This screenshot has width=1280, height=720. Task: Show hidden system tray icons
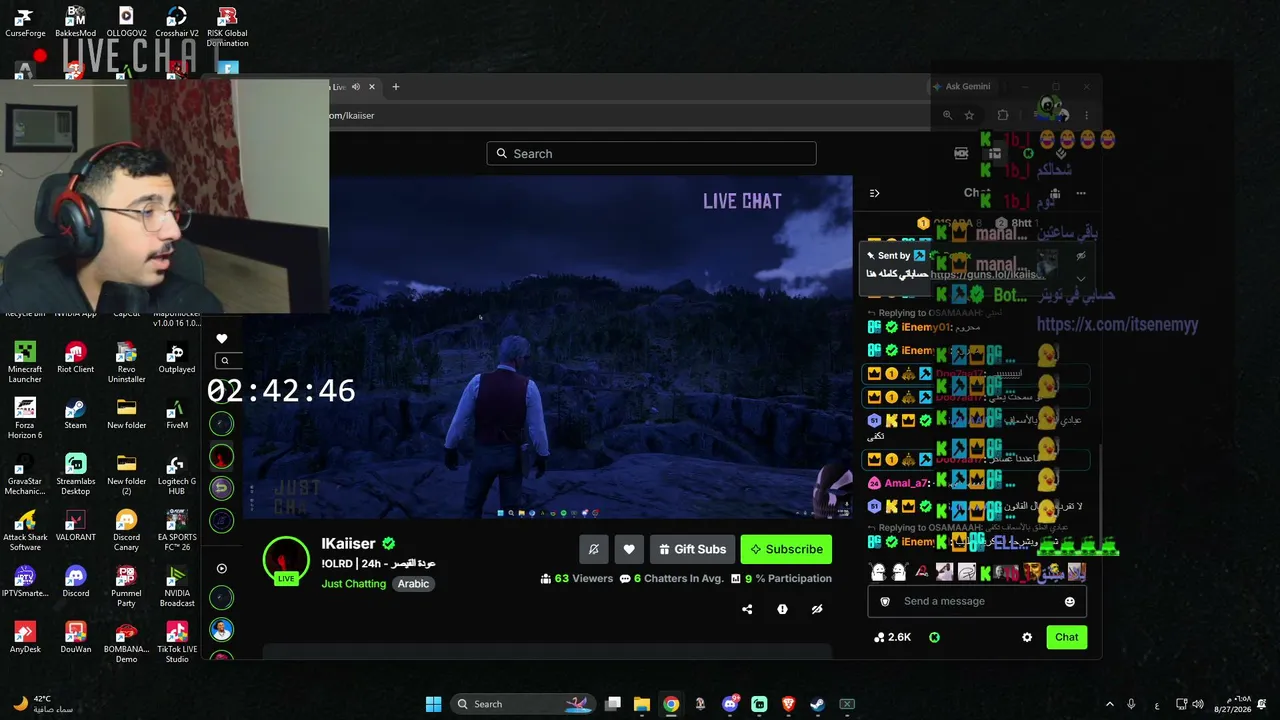point(1109,704)
